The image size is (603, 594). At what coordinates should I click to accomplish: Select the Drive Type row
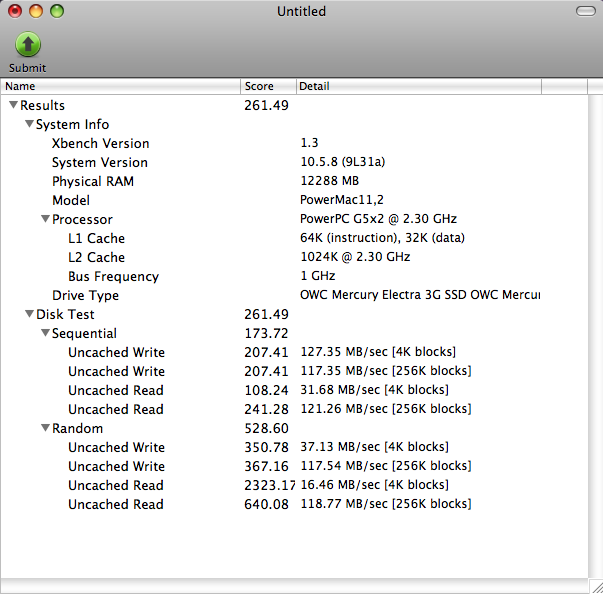pyautogui.click(x=294, y=295)
